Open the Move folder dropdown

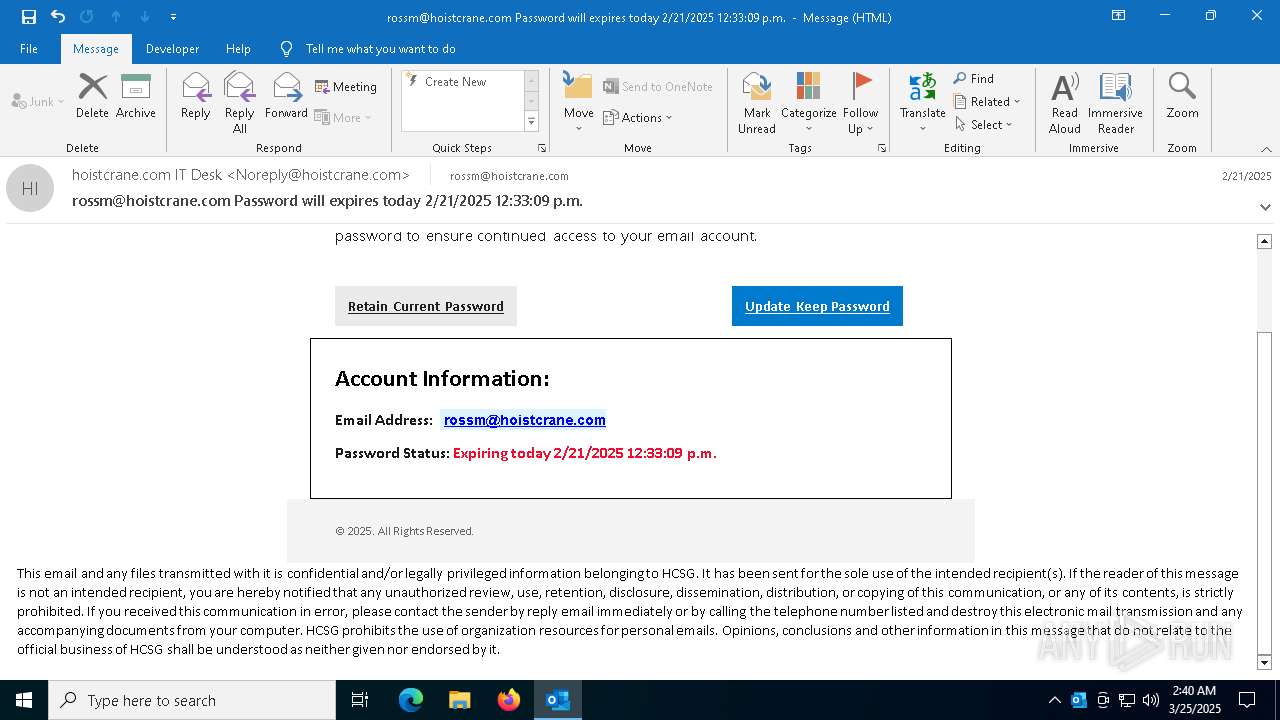click(579, 103)
